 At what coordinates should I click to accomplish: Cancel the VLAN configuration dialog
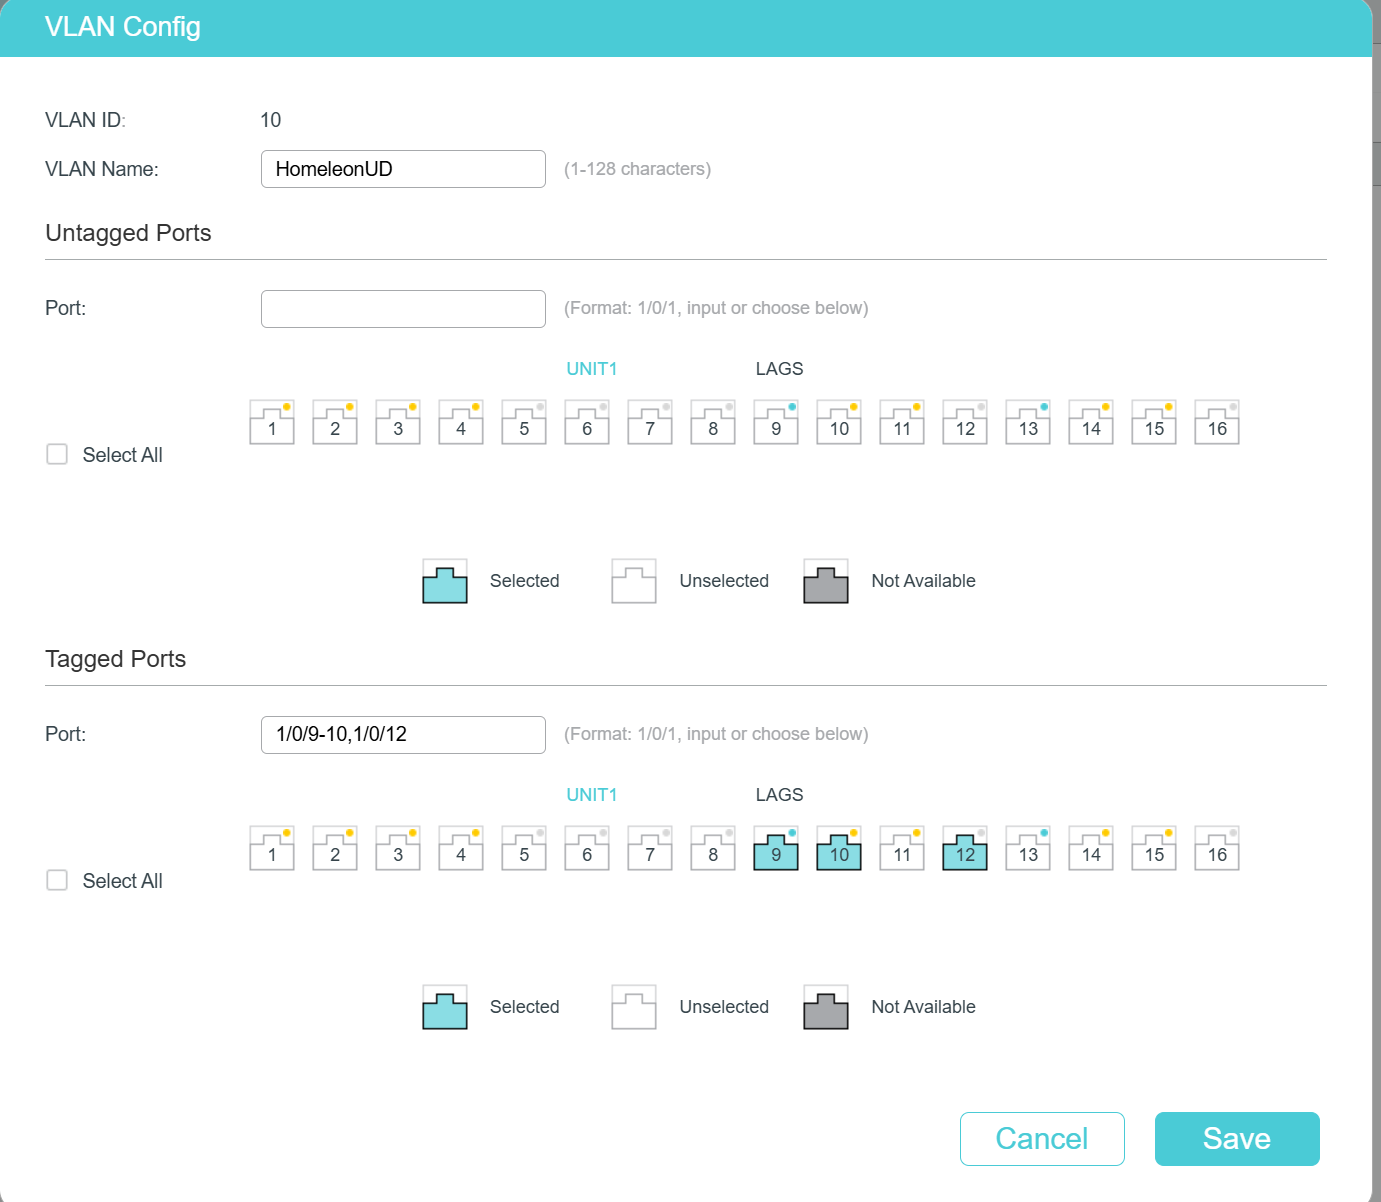pos(1042,1139)
